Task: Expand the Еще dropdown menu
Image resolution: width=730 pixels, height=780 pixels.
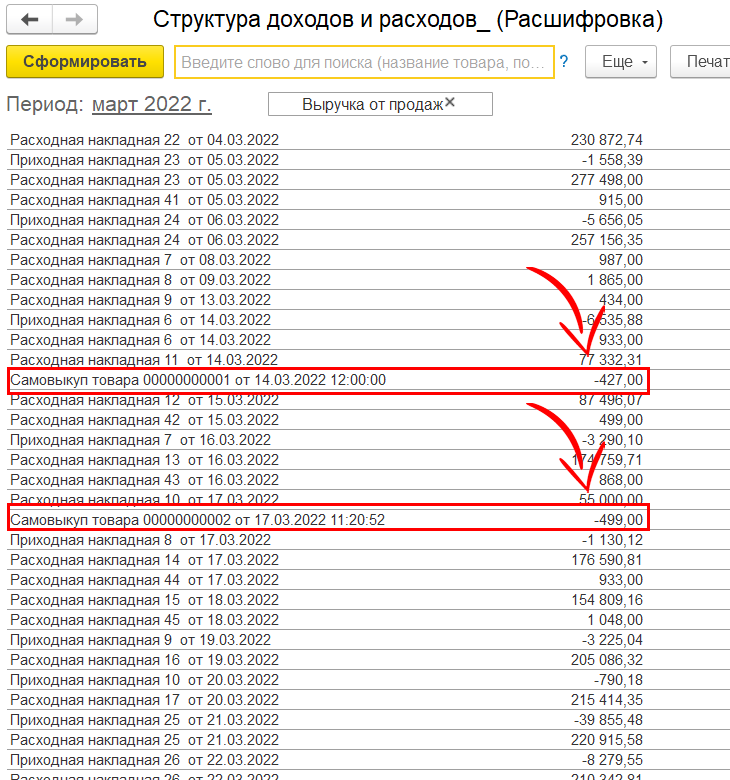Action: click(627, 62)
